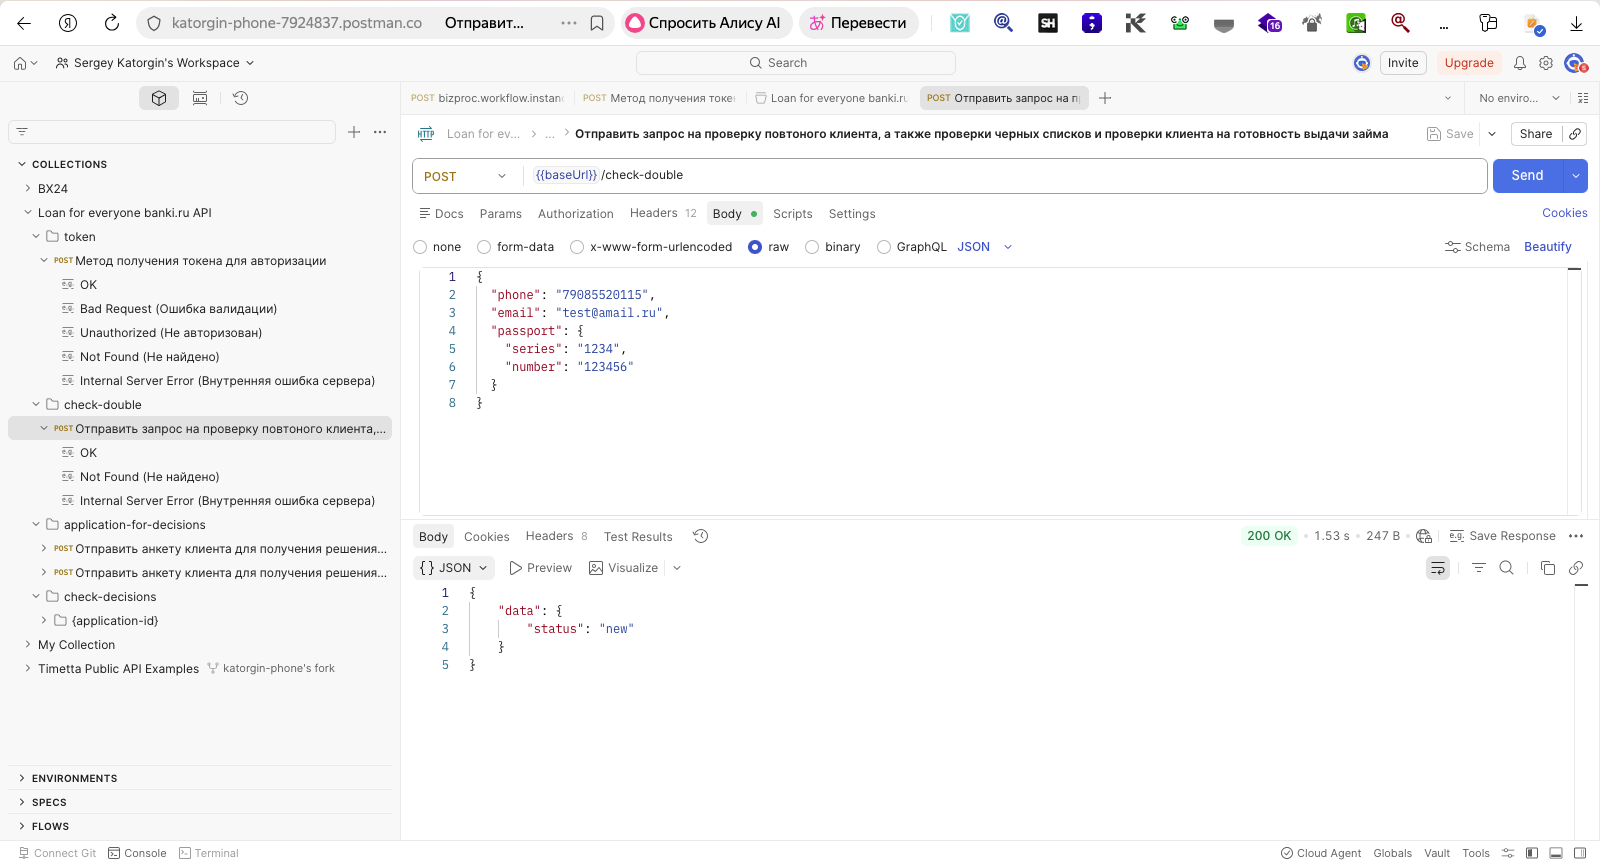
Task: Click the settings gear in header
Action: [1546, 63]
